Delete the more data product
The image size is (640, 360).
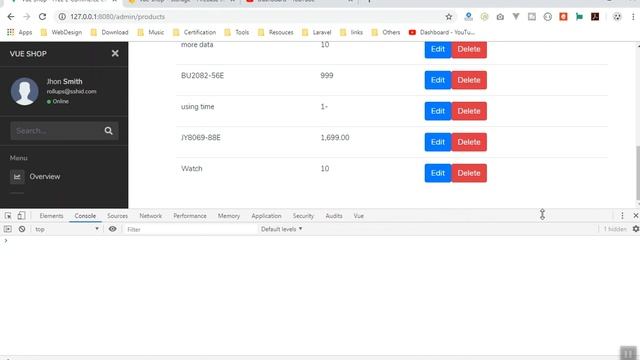point(469,49)
